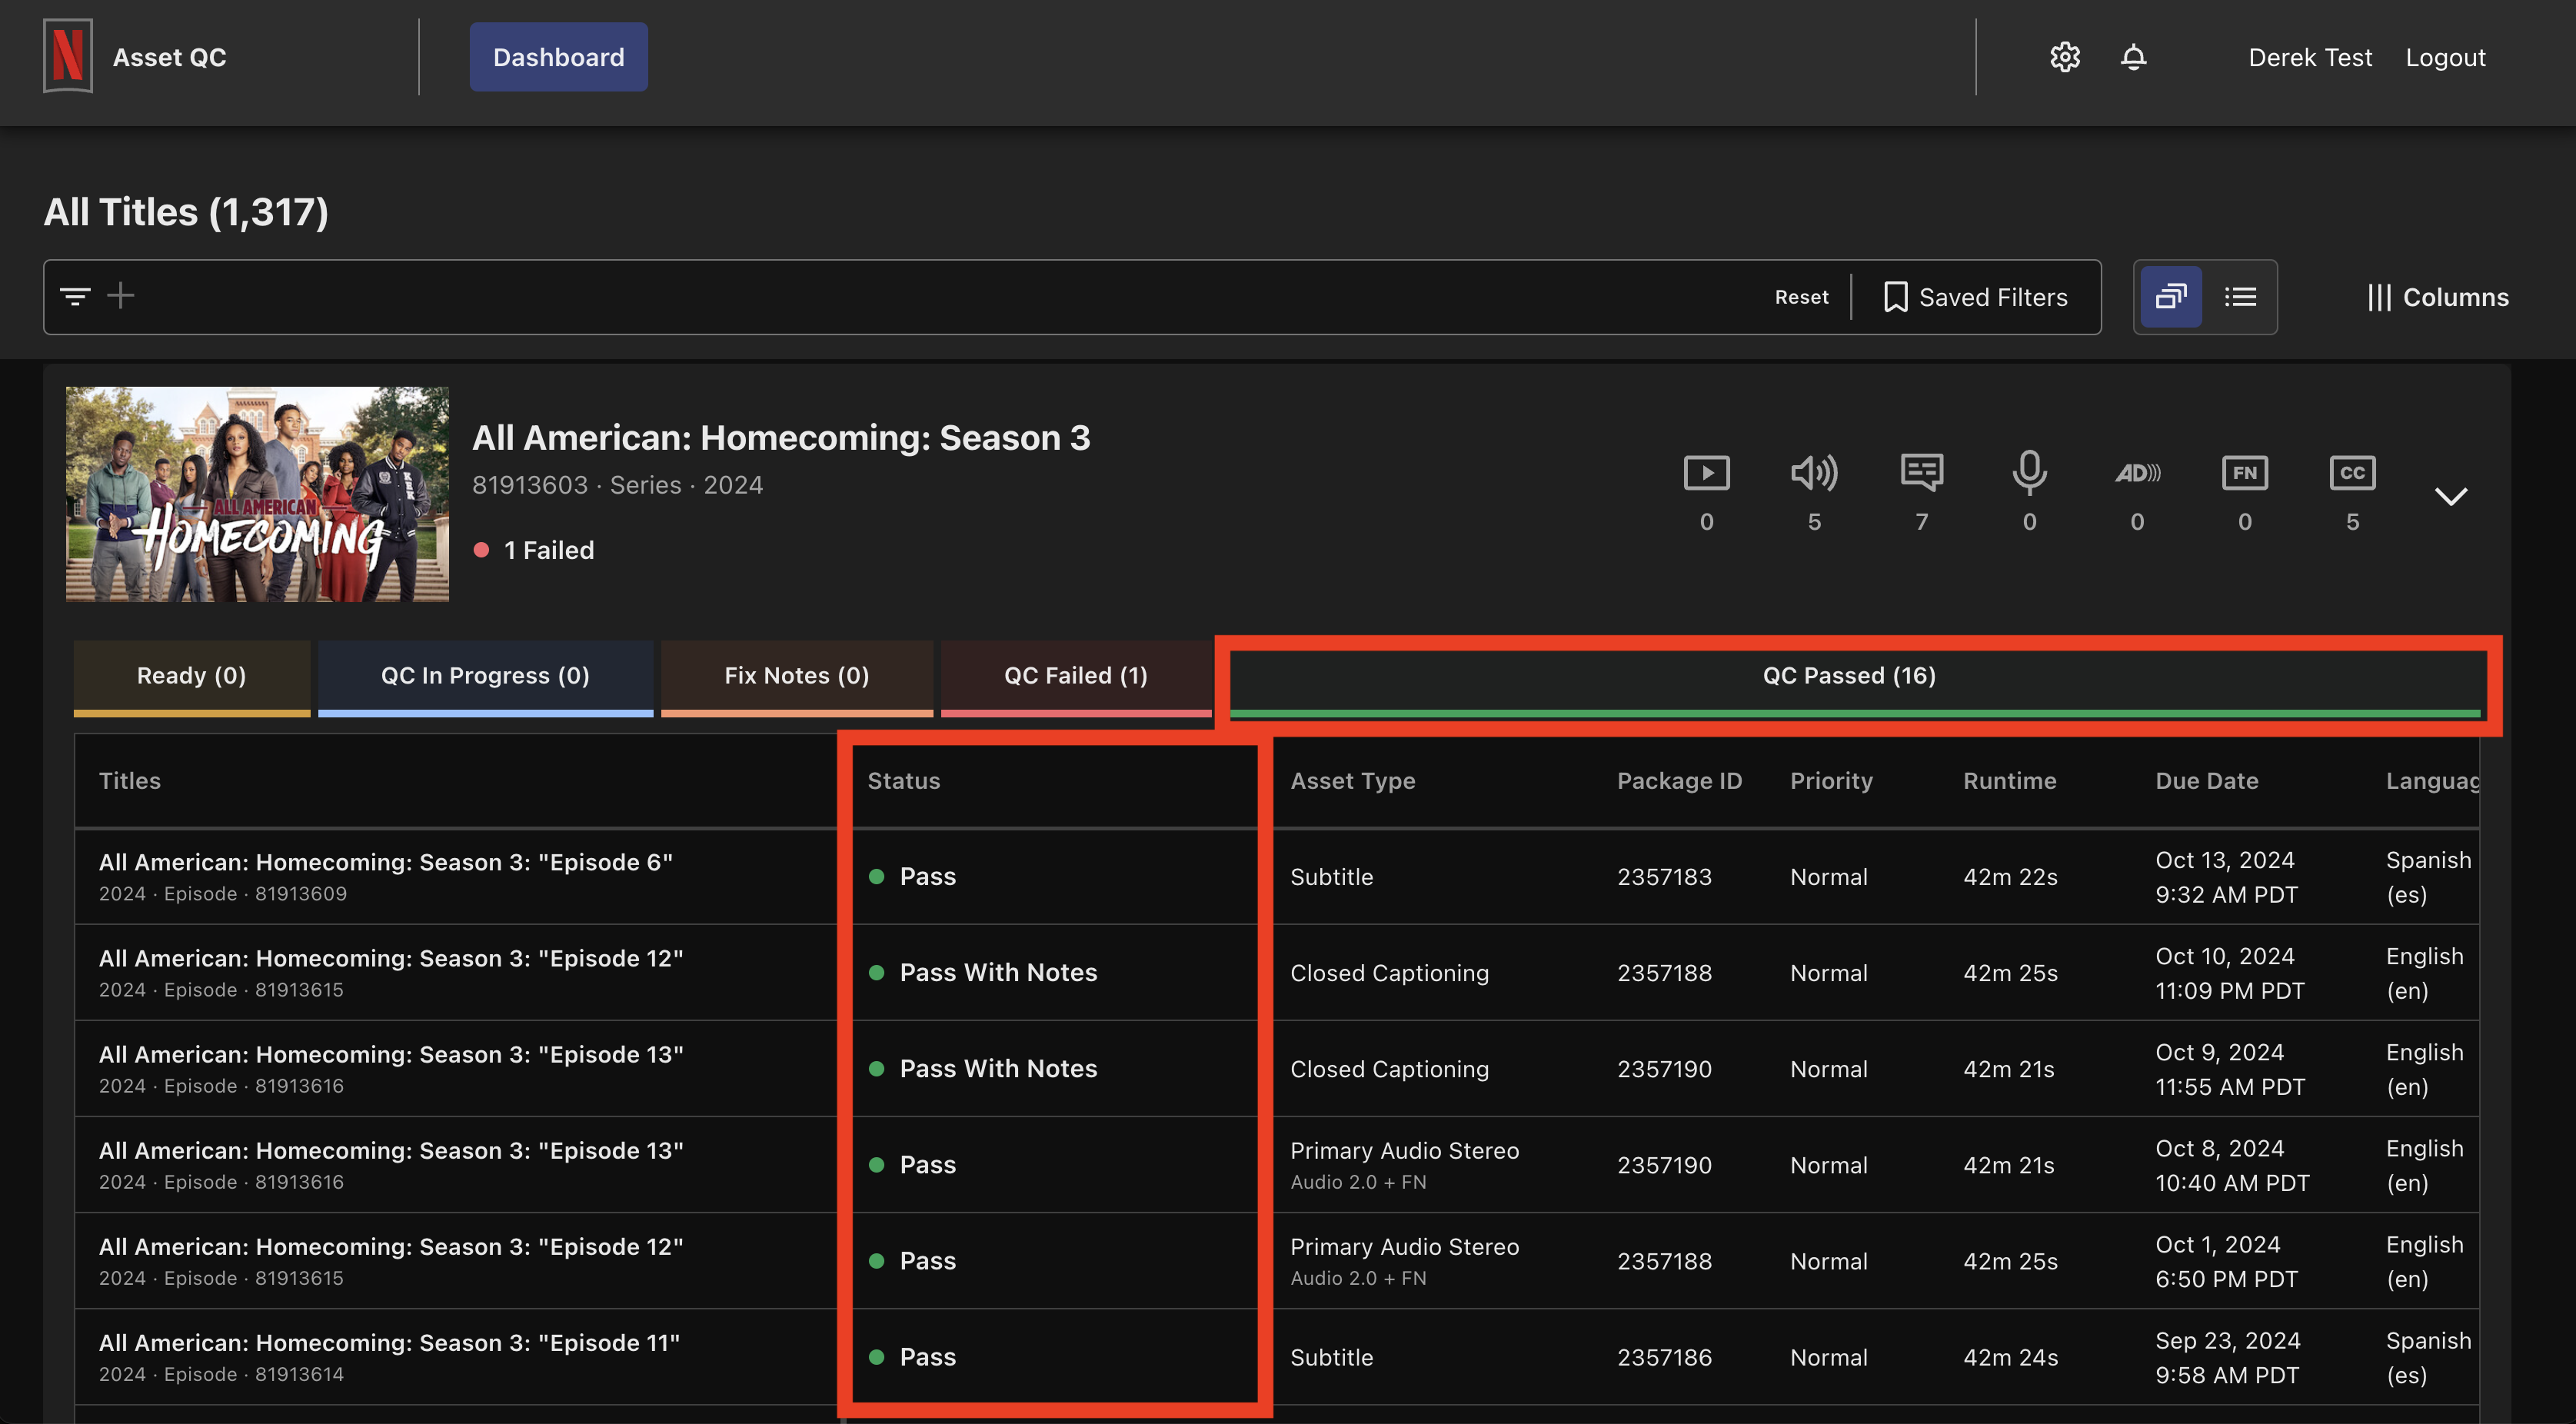Click the 1 Failed status indicator
Image resolution: width=2576 pixels, height=1424 pixels.
(x=534, y=550)
